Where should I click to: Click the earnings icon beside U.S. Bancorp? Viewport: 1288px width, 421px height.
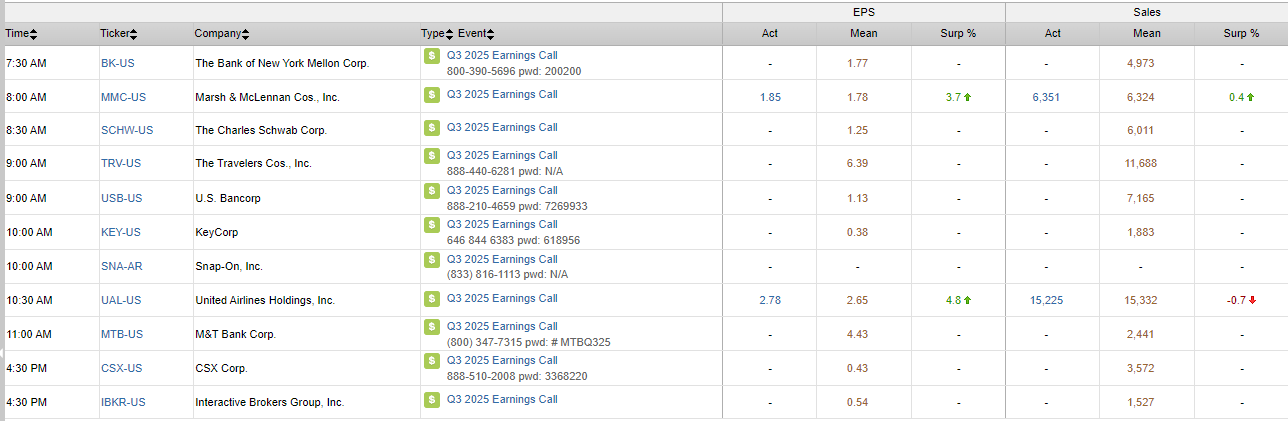click(432, 191)
